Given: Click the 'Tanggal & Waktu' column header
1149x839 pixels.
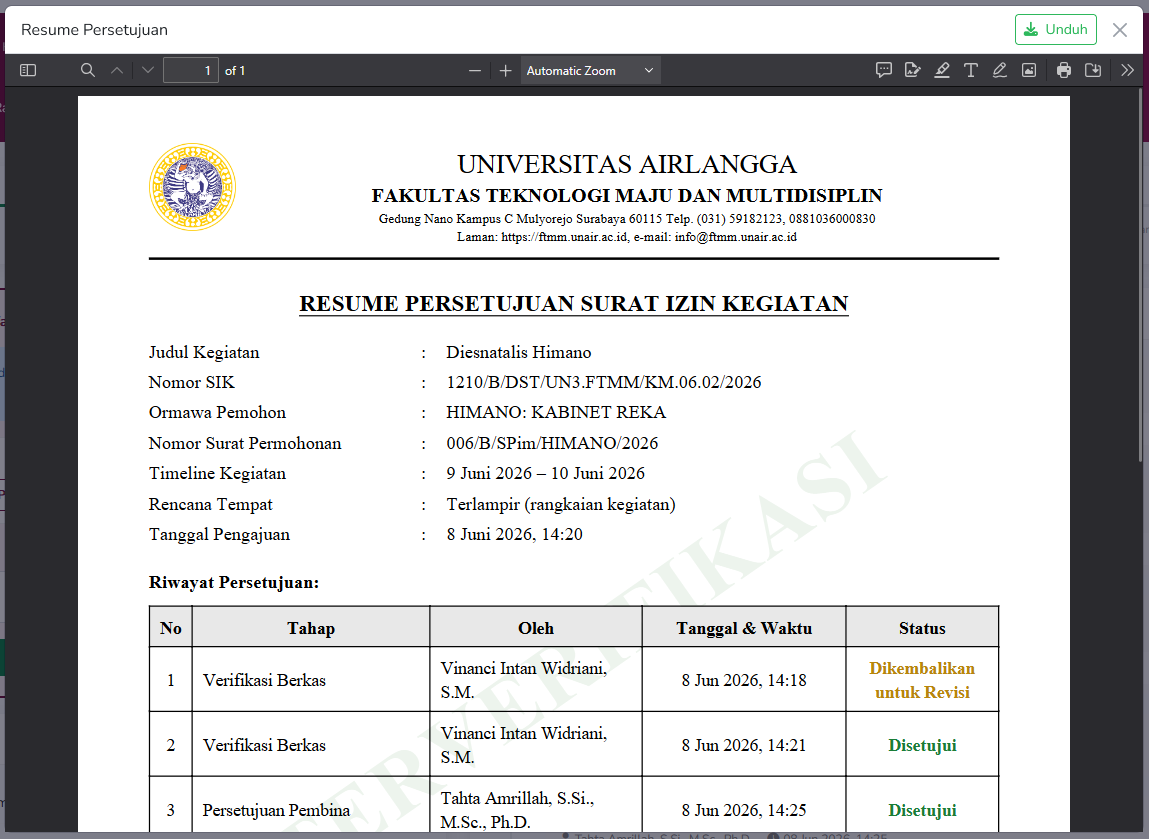Looking at the screenshot, I should (744, 628).
